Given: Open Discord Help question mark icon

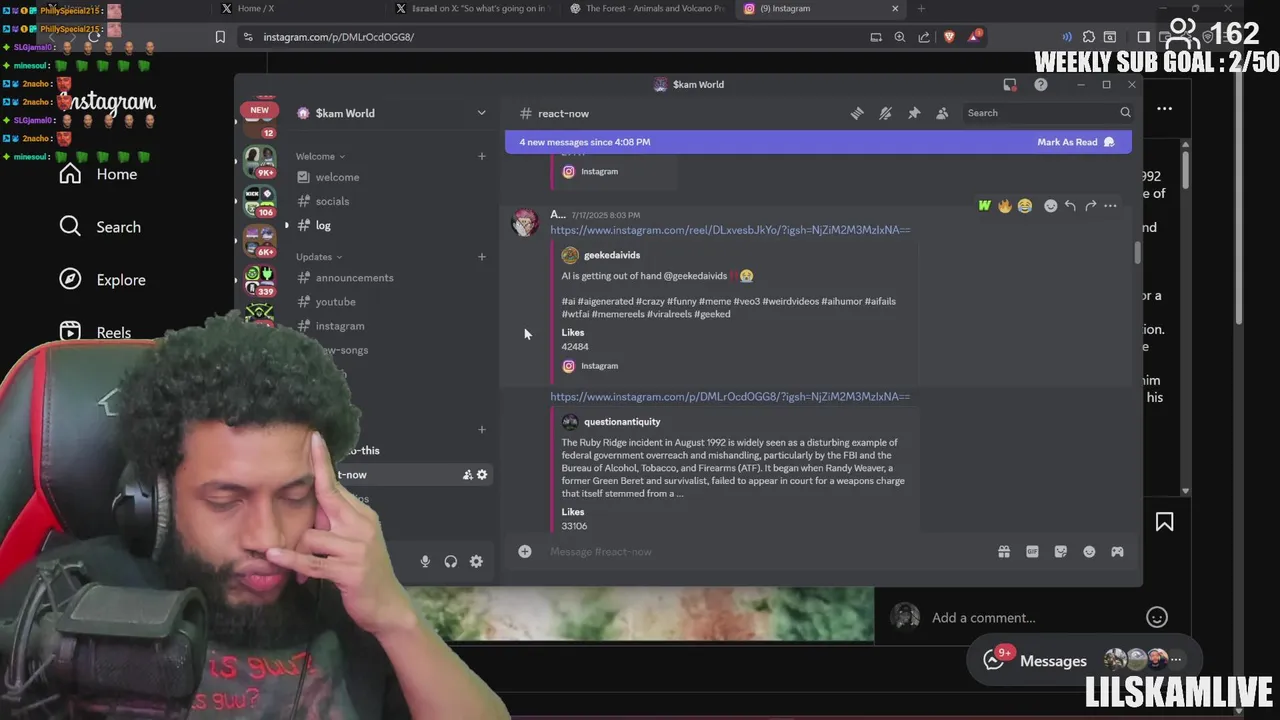Looking at the screenshot, I should point(1041,85).
